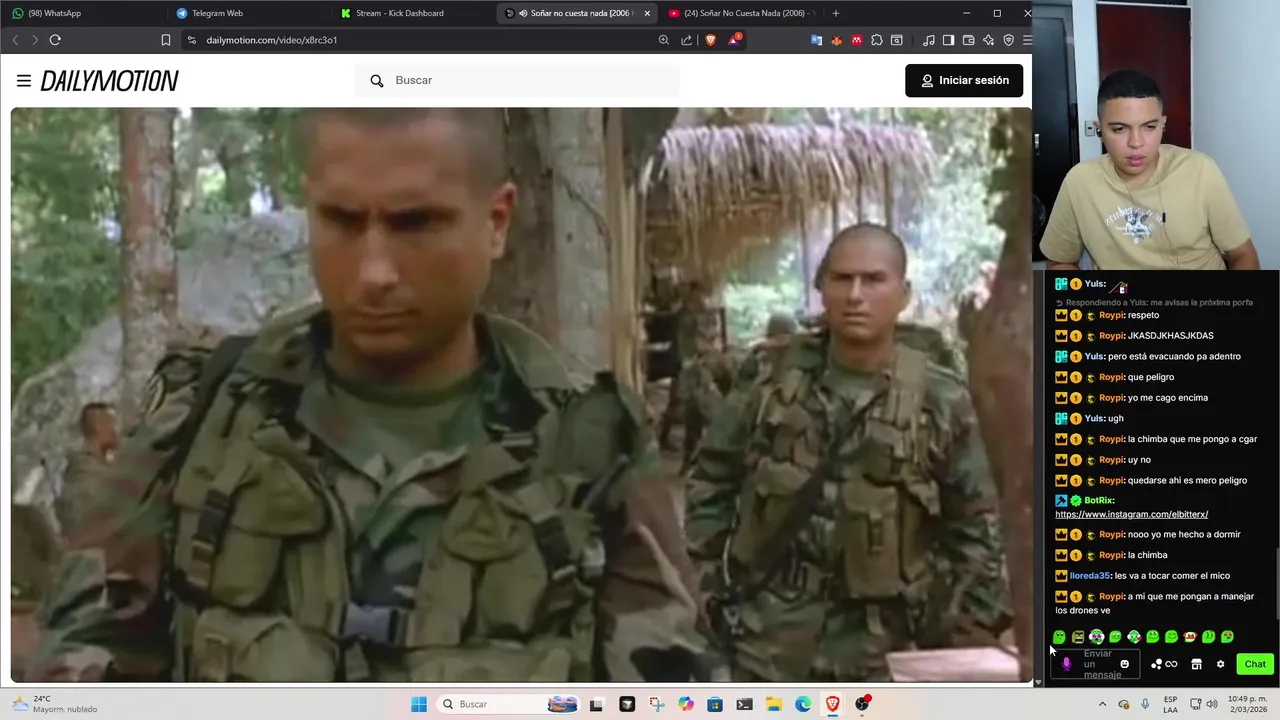Click the share page icon

click(686, 40)
